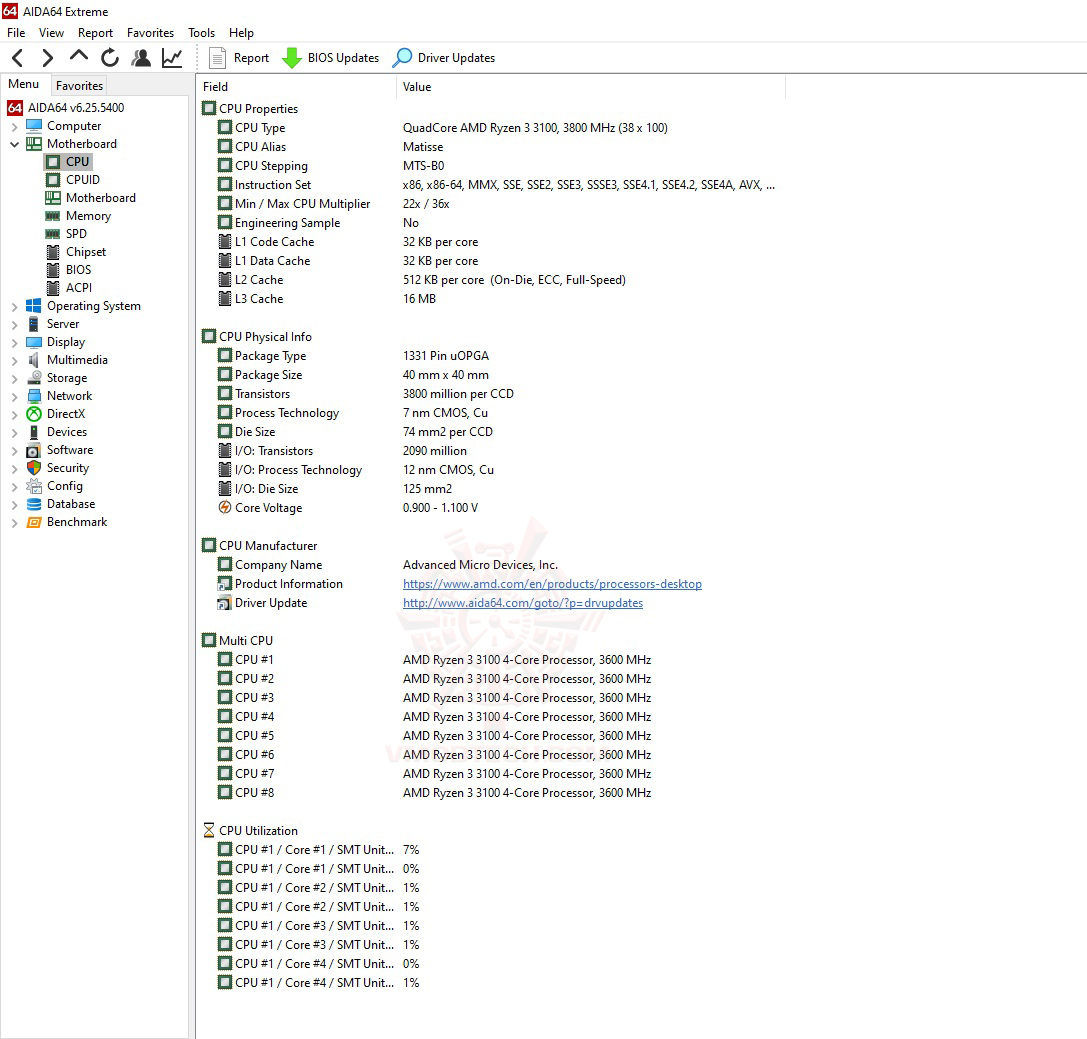Click the Database icon in tree
The image size is (1087, 1039).
[x=34, y=505]
